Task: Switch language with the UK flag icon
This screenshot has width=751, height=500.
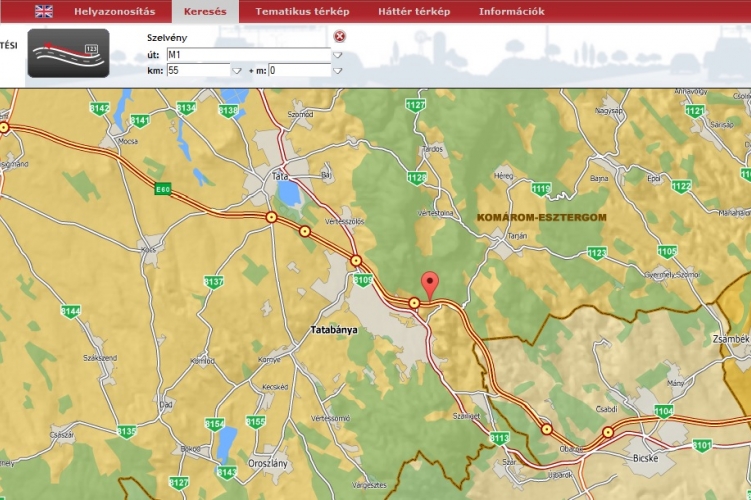Action: pyautogui.click(x=44, y=12)
